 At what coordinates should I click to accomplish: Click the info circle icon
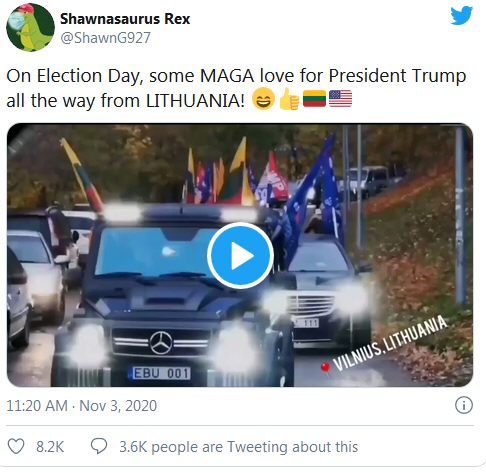(464, 405)
